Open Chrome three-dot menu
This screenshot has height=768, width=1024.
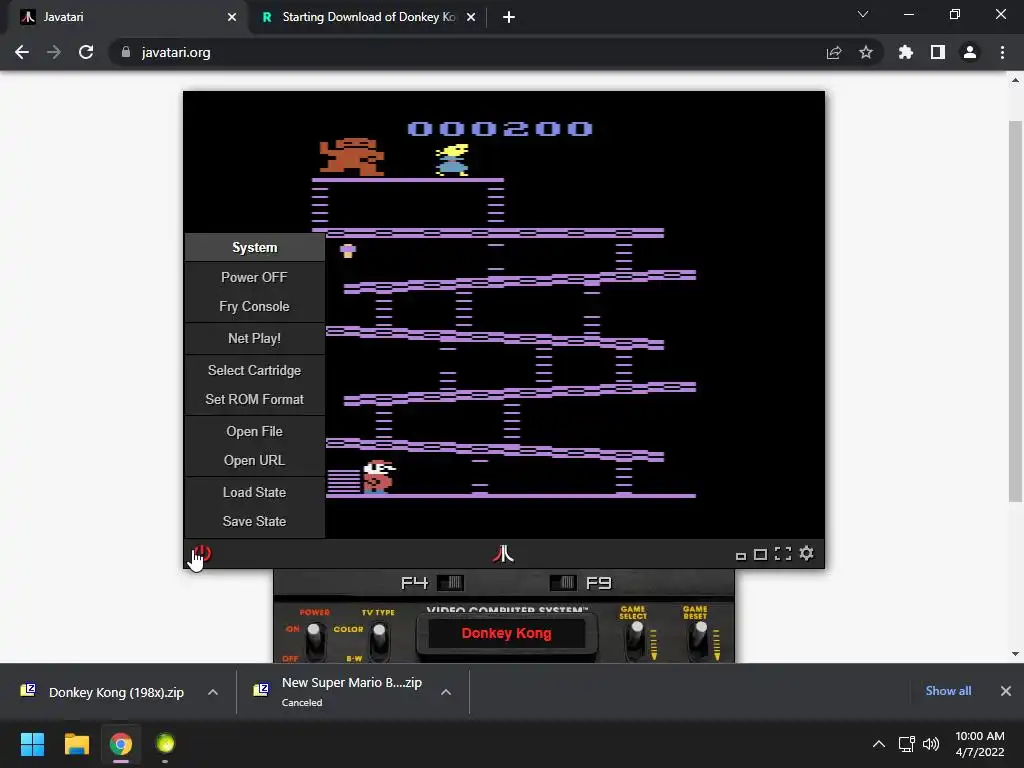click(1002, 52)
